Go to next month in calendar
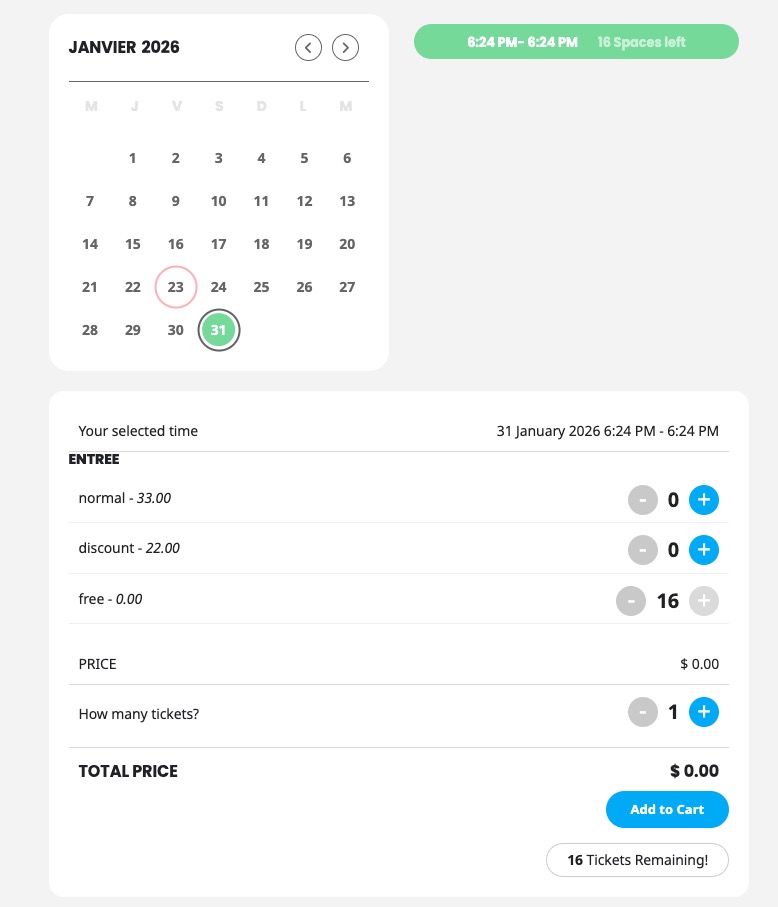Image resolution: width=778 pixels, height=907 pixels. (x=346, y=47)
